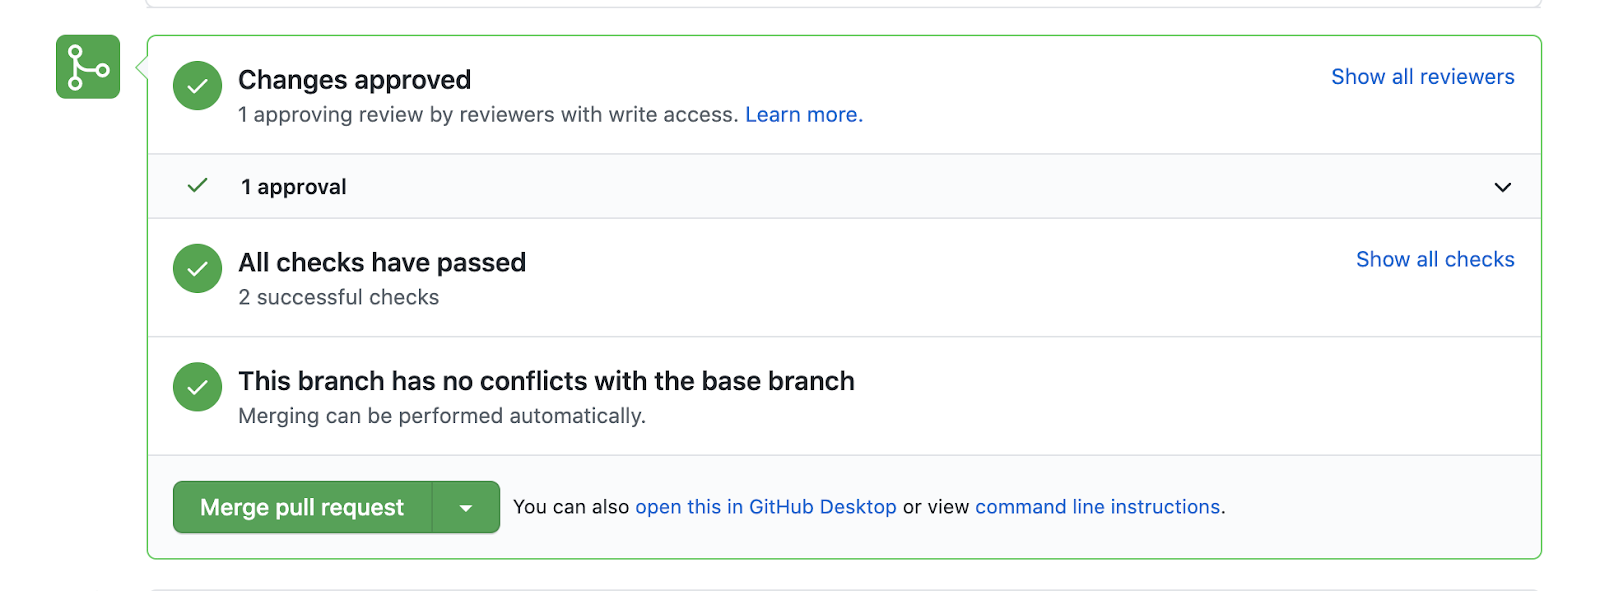Open this in GitHub Desktop link

[x=765, y=507]
